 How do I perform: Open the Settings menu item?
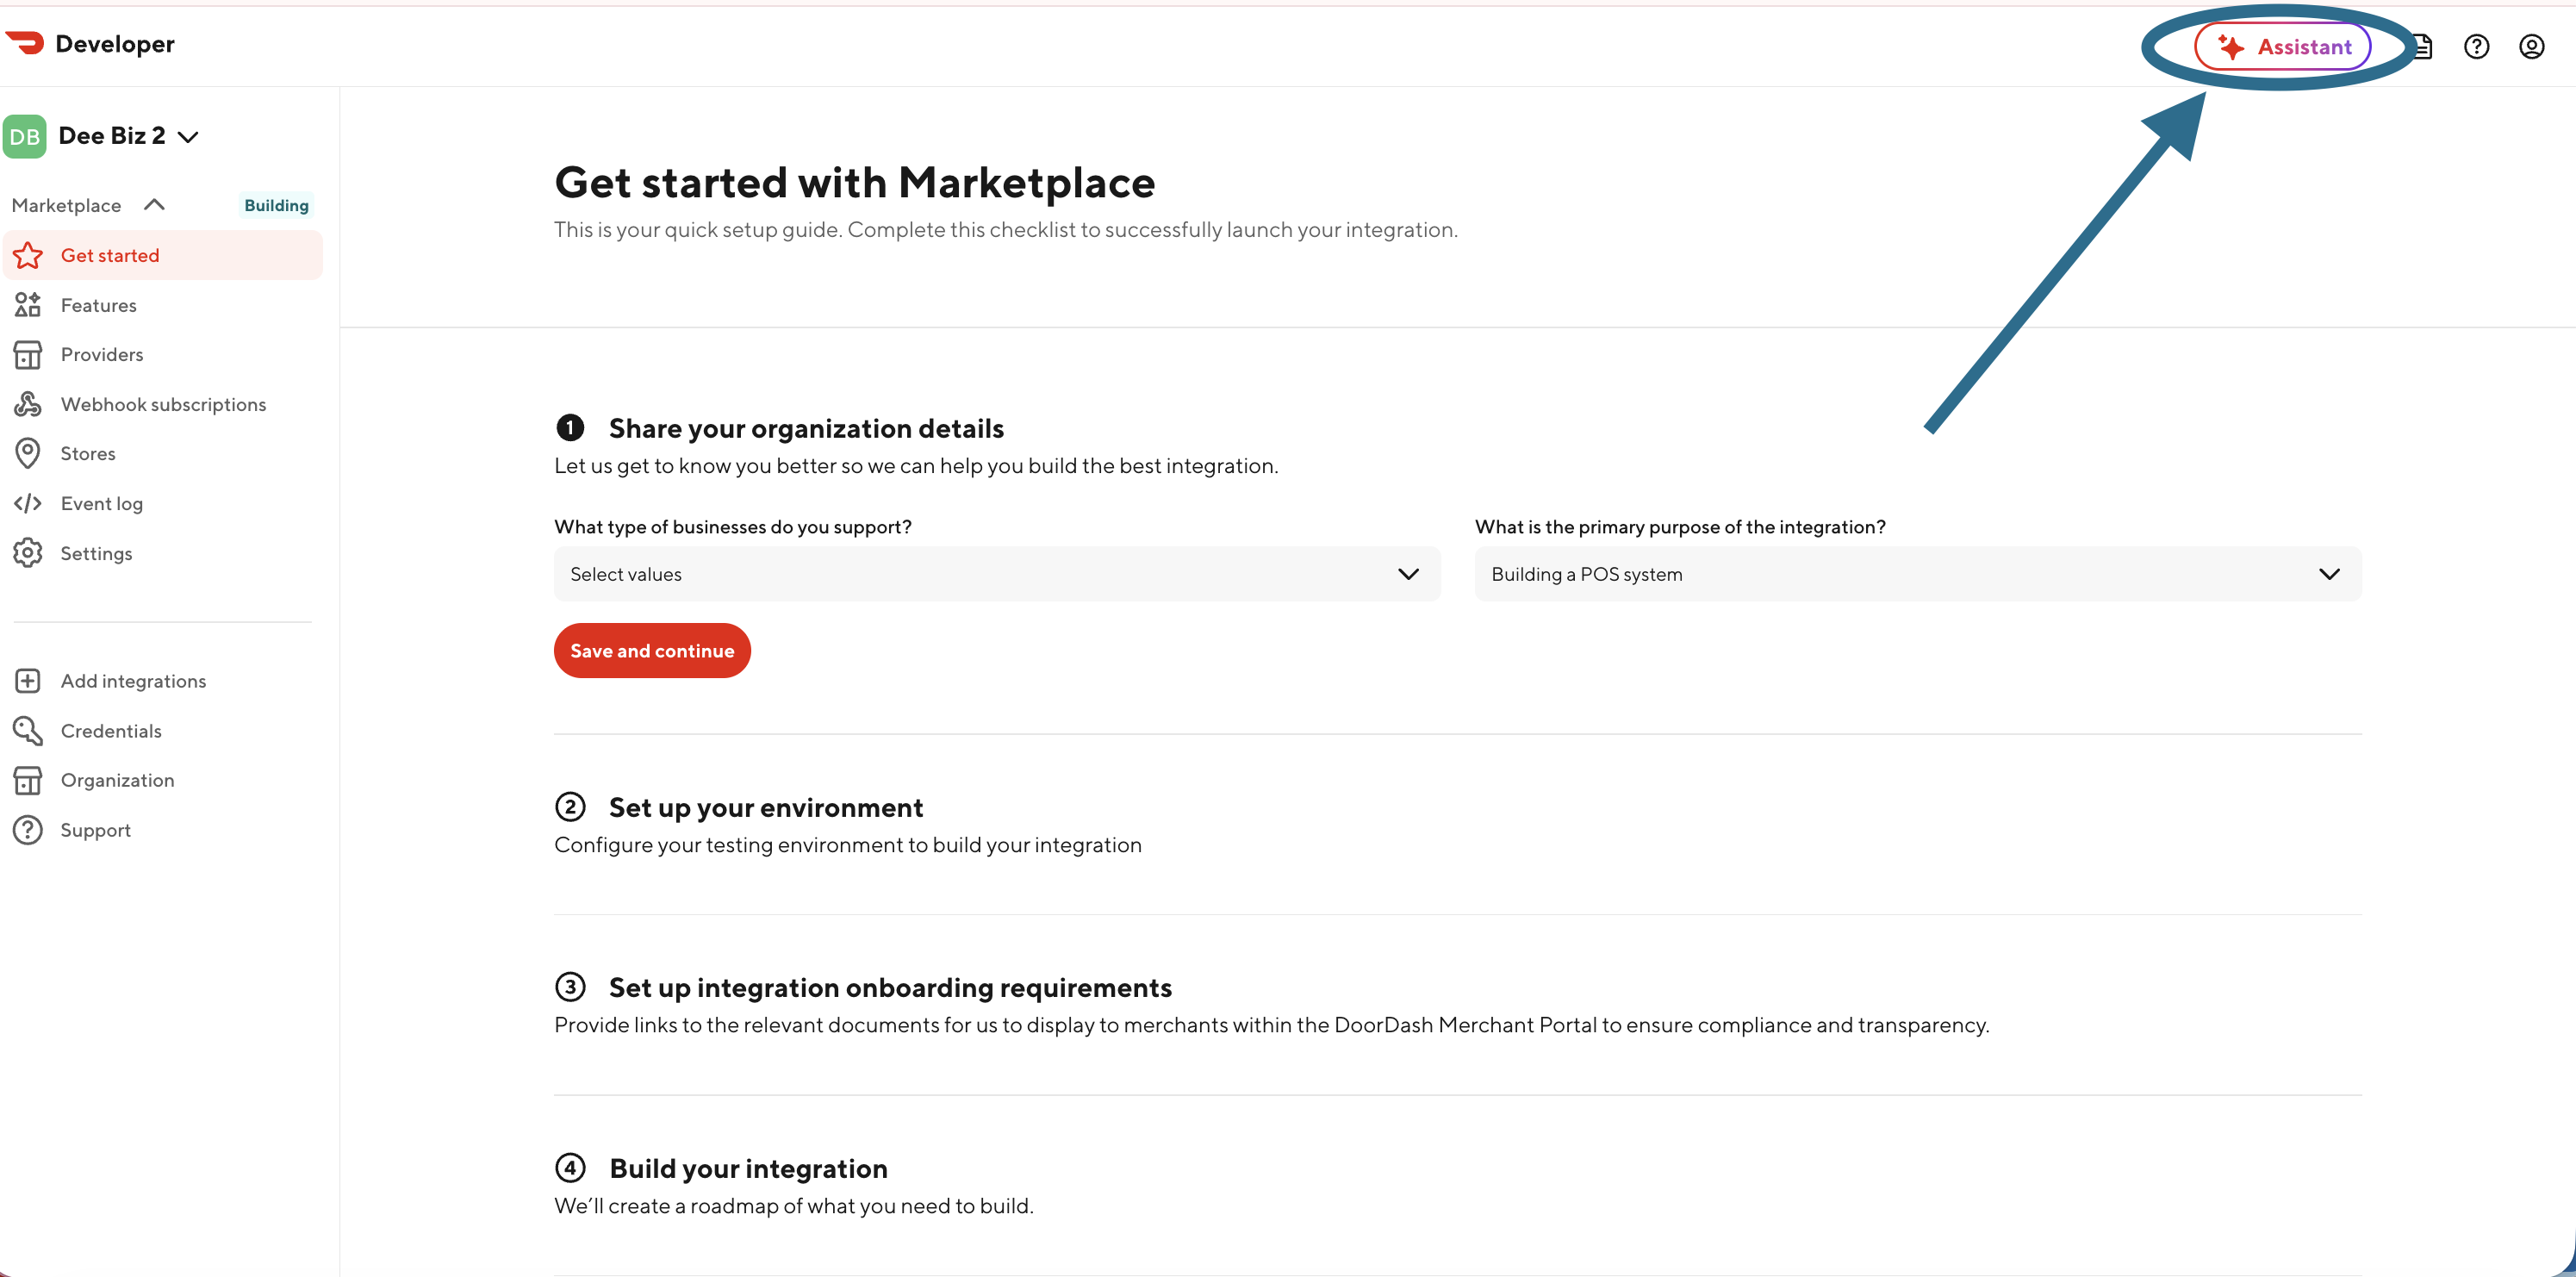coord(97,552)
